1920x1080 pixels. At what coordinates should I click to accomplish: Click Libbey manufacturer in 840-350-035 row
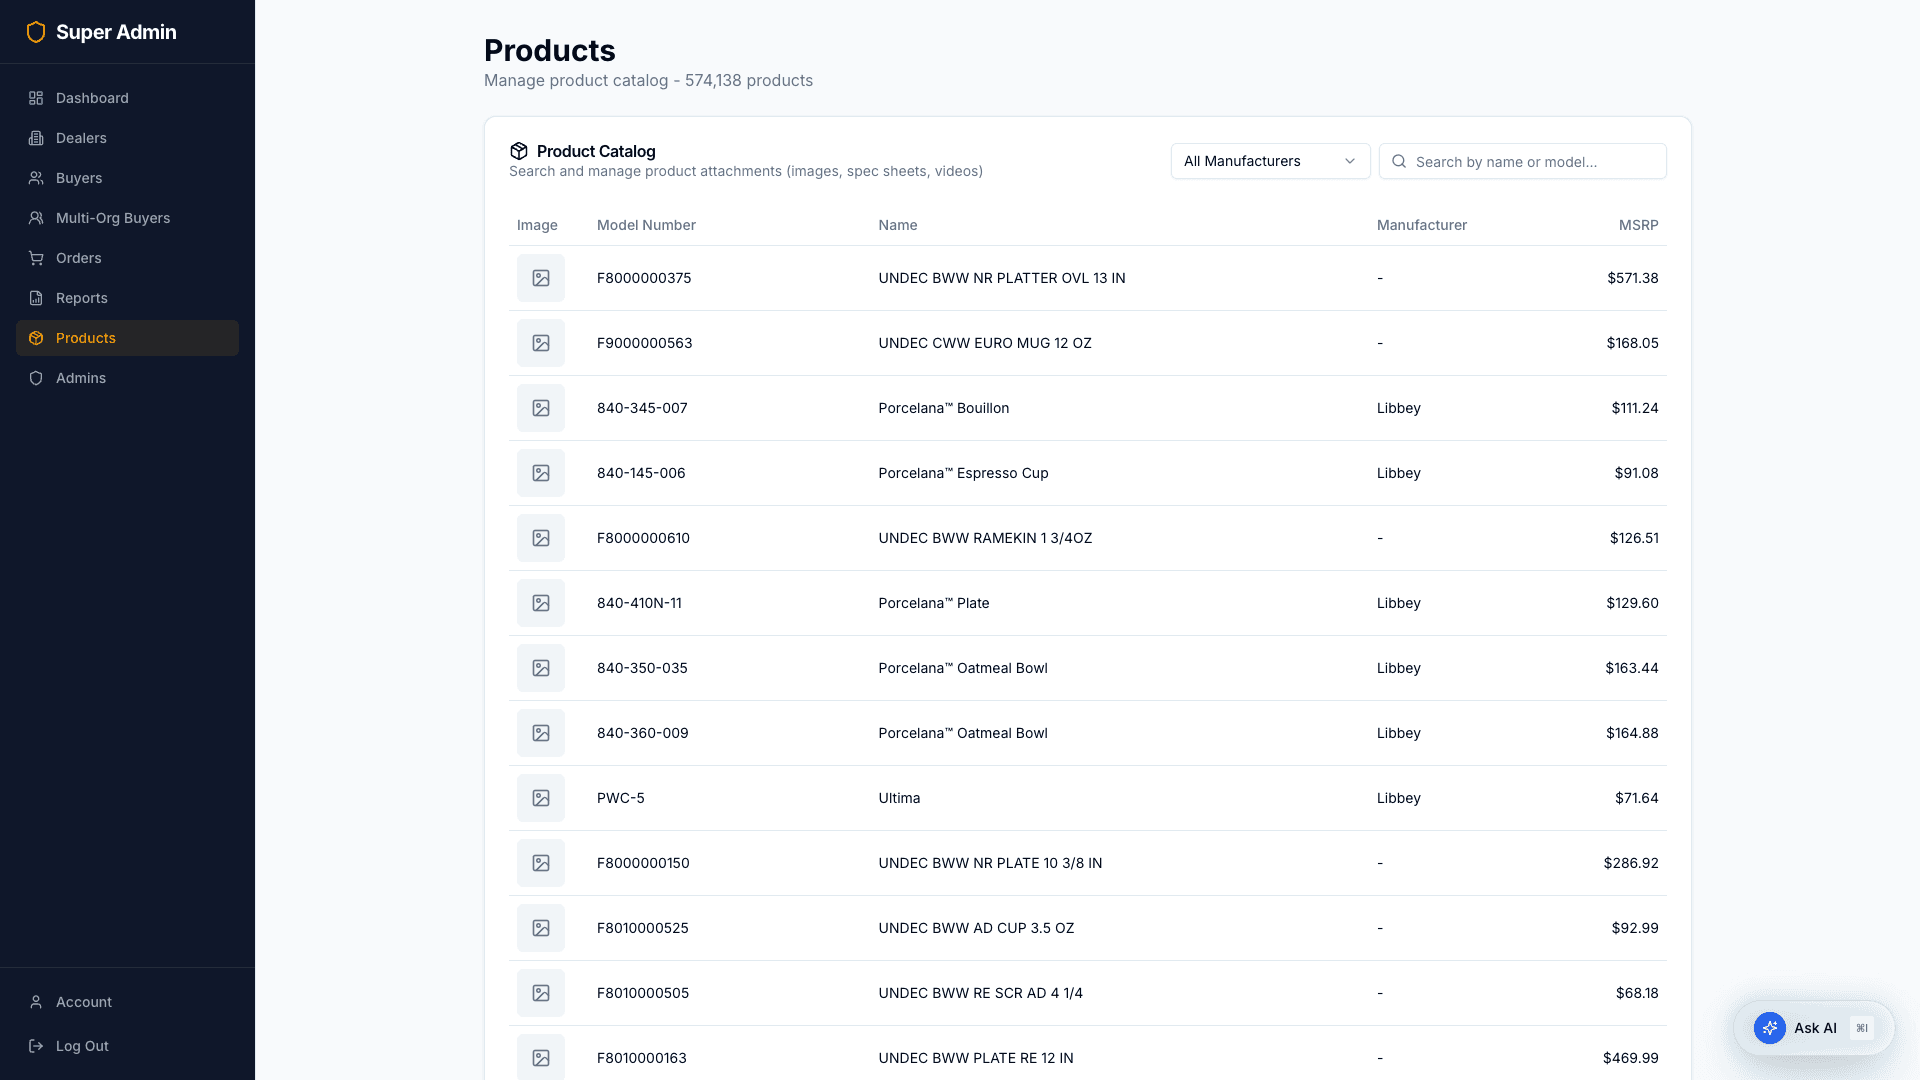tap(1398, 668)
